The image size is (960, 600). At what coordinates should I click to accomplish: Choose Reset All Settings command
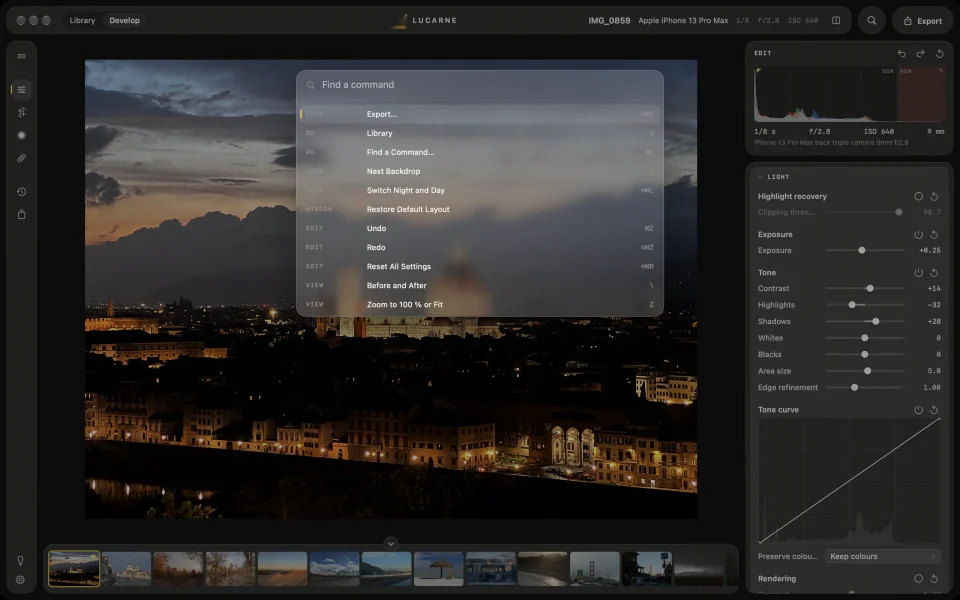pos(479,266)
